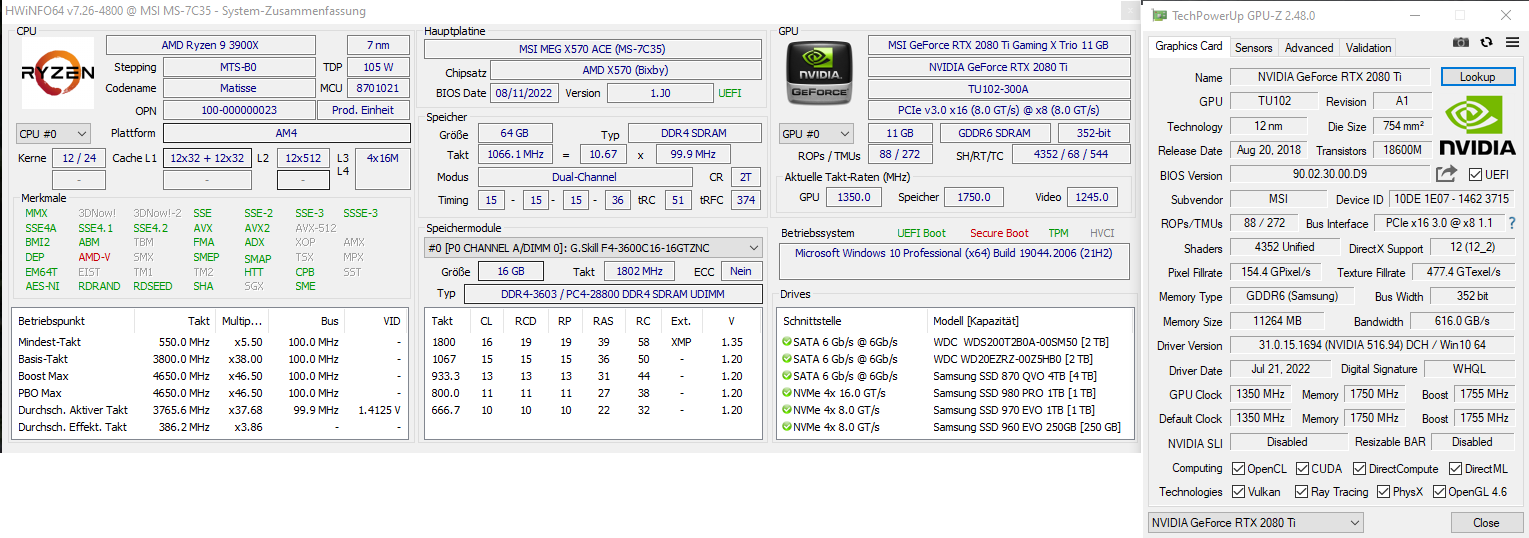The image size is (1529, 538).
Task: Click the Prod. Einheit field
Action: [x=363, y=110]
